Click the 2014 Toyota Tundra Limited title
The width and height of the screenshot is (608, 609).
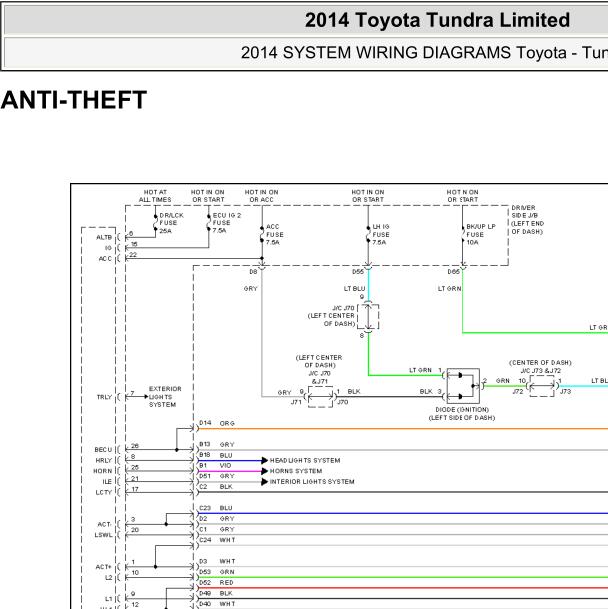(x=437, y=20)
